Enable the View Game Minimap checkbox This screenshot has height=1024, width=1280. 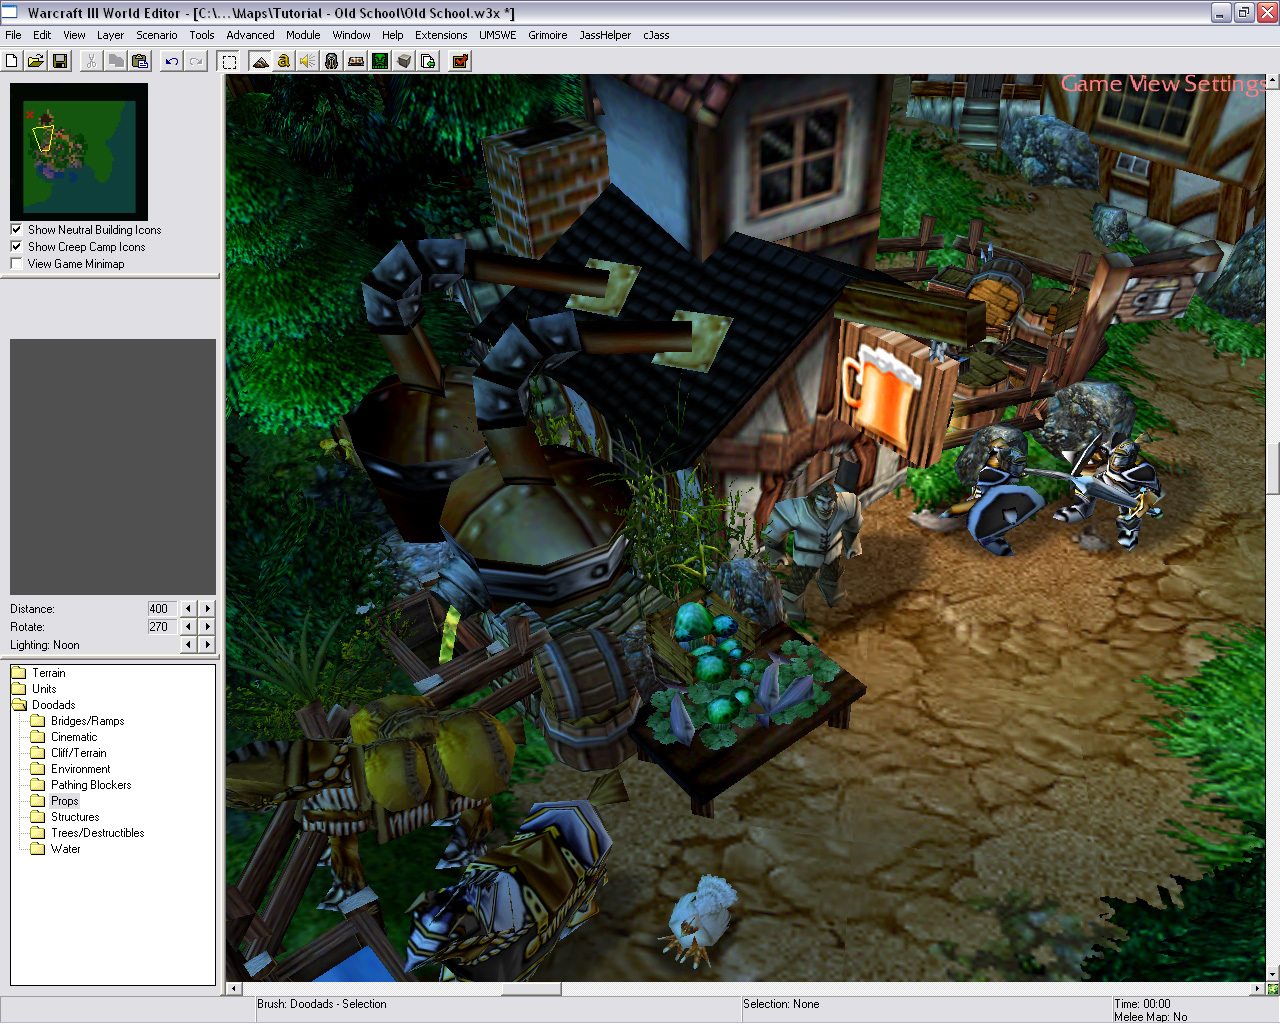[16, 264]
